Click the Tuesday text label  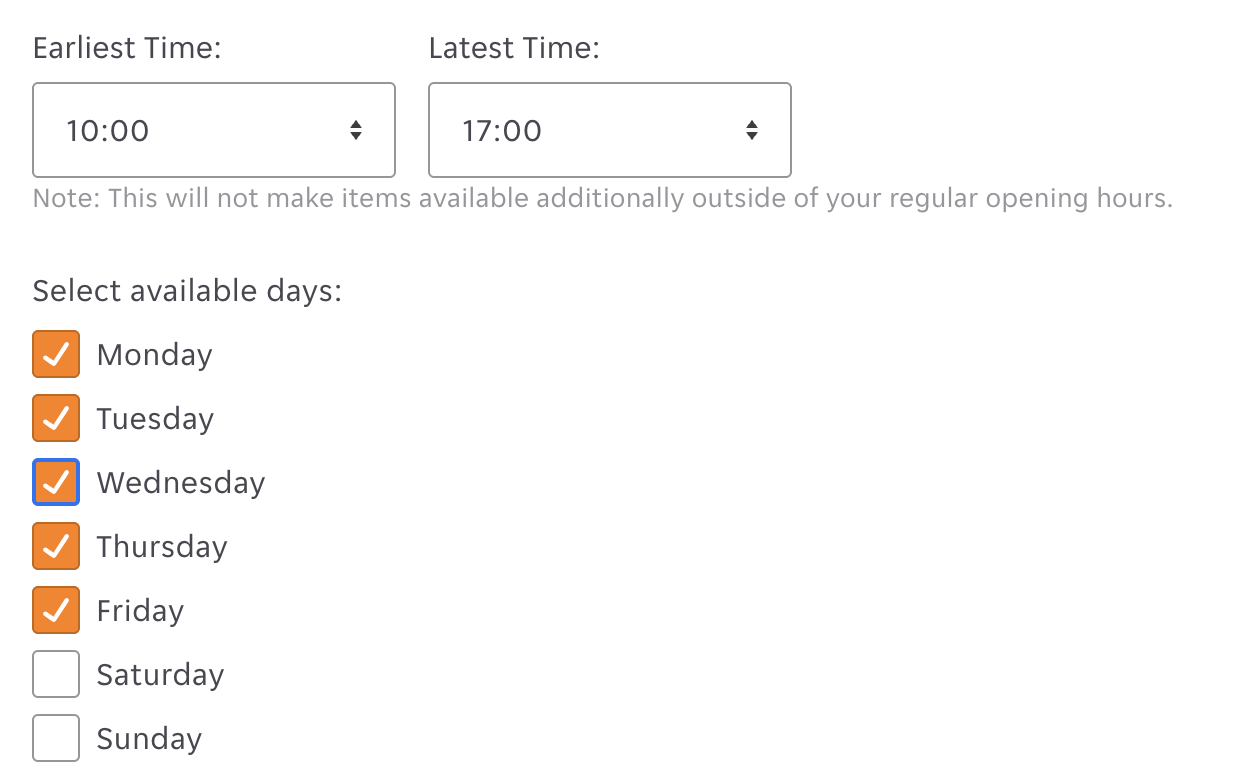click(155, 419)
